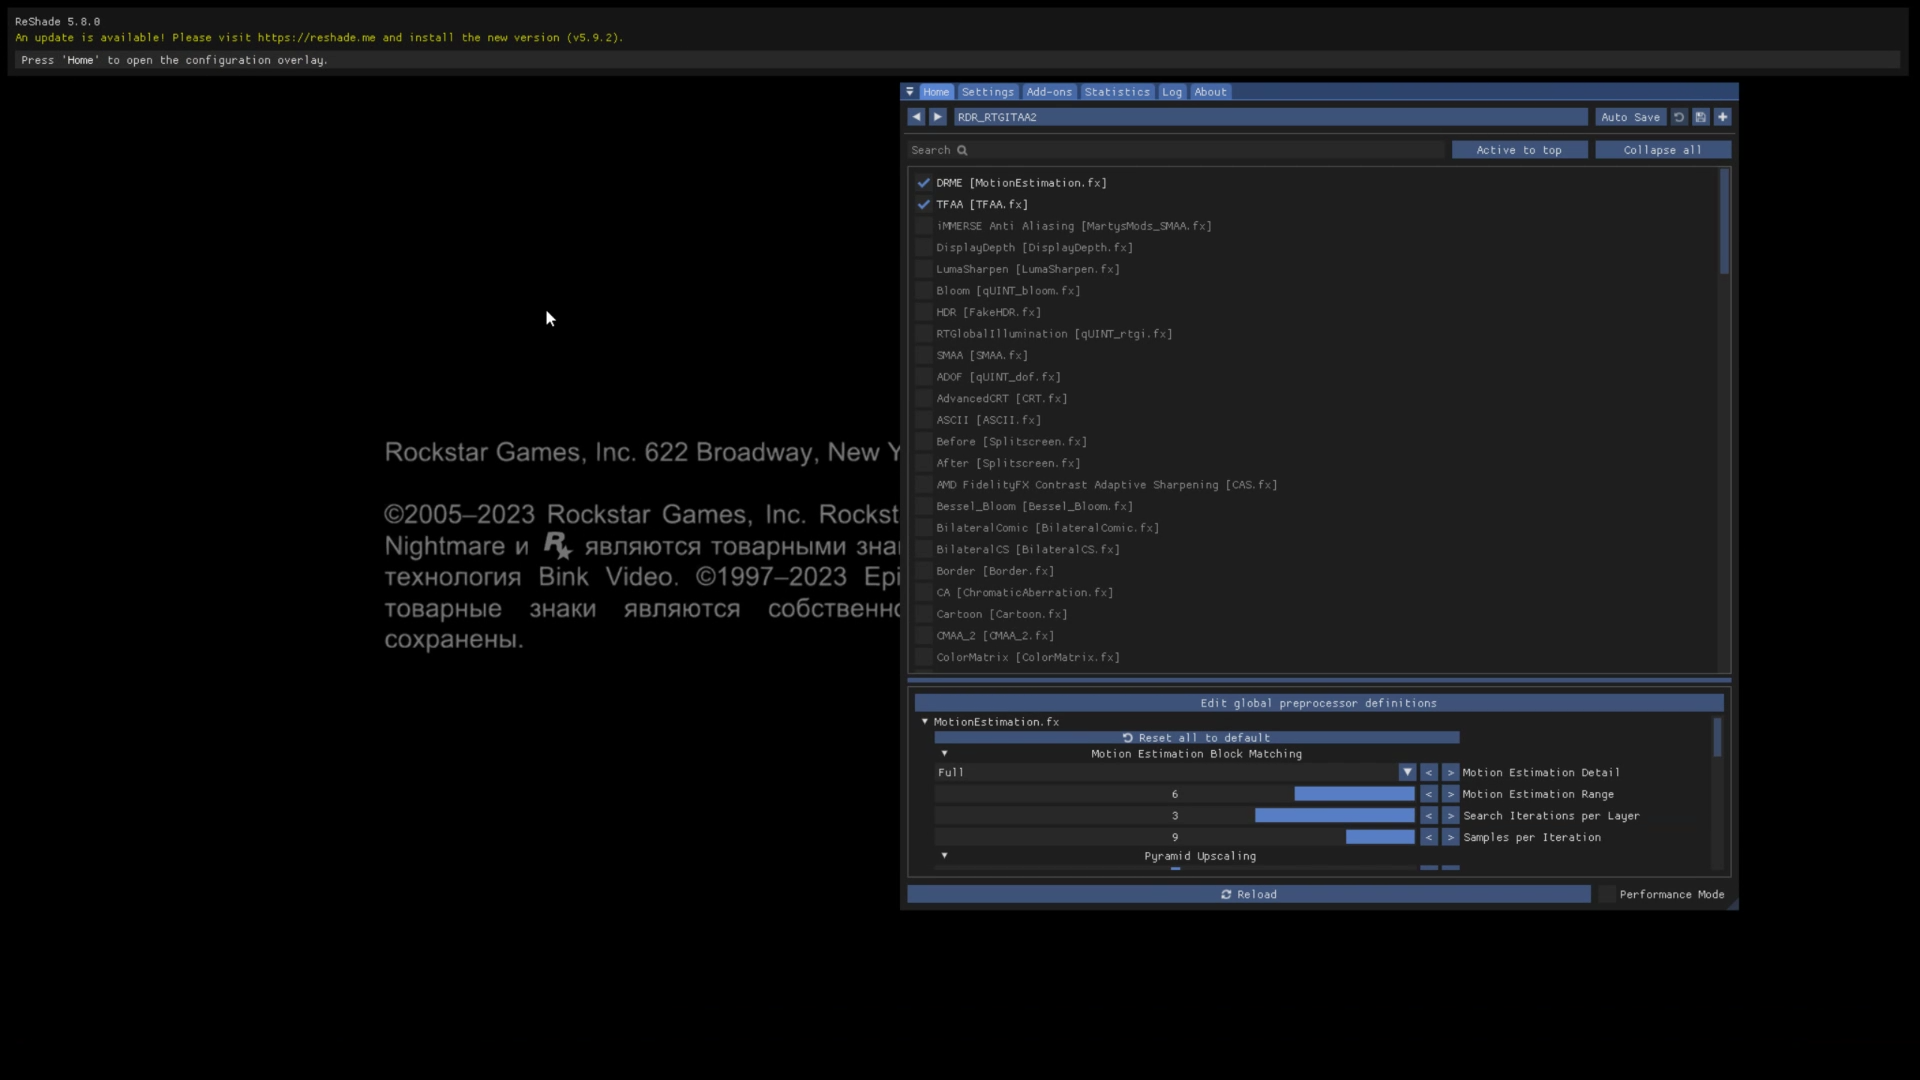Click the save preset floppy disk icon
Screen dimensions: 1920x1080
[x=1701, y=117]
